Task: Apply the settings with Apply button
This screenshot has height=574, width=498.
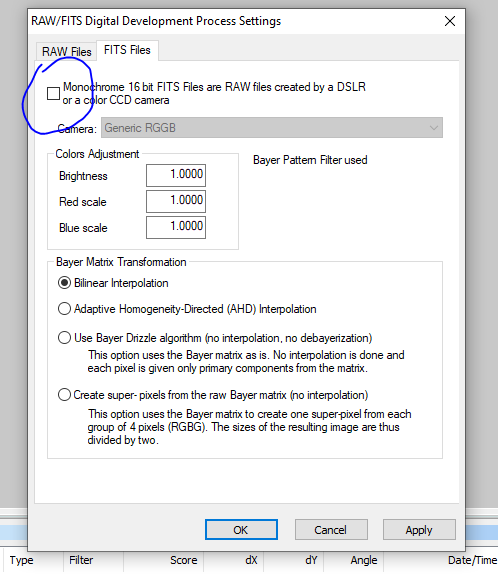Action: point(419,530)
